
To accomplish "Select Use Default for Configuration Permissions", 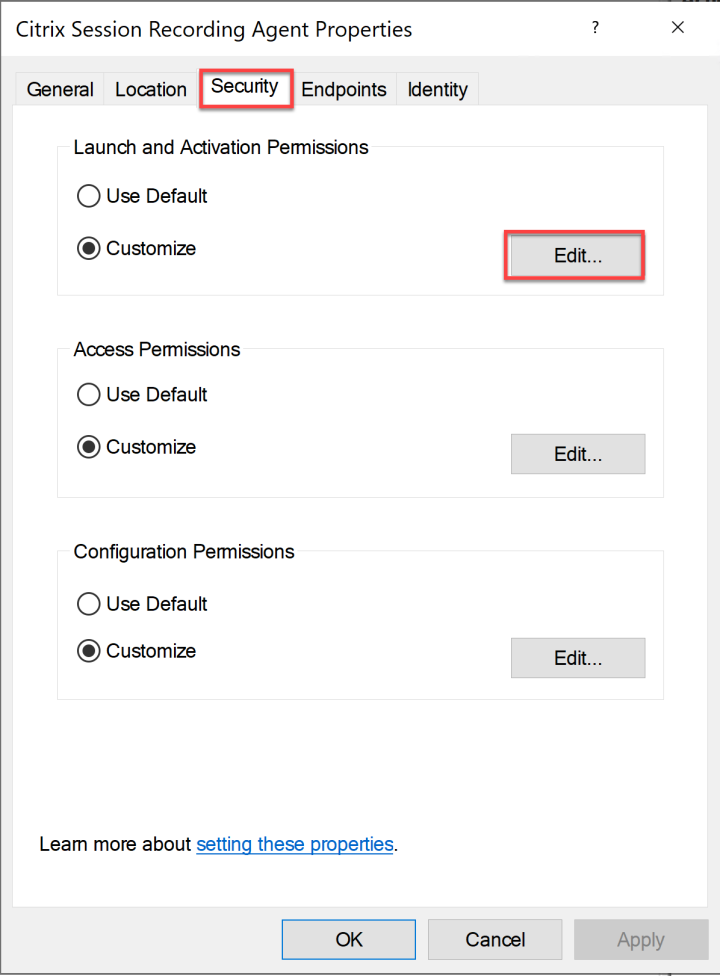I will coord(89,604).
